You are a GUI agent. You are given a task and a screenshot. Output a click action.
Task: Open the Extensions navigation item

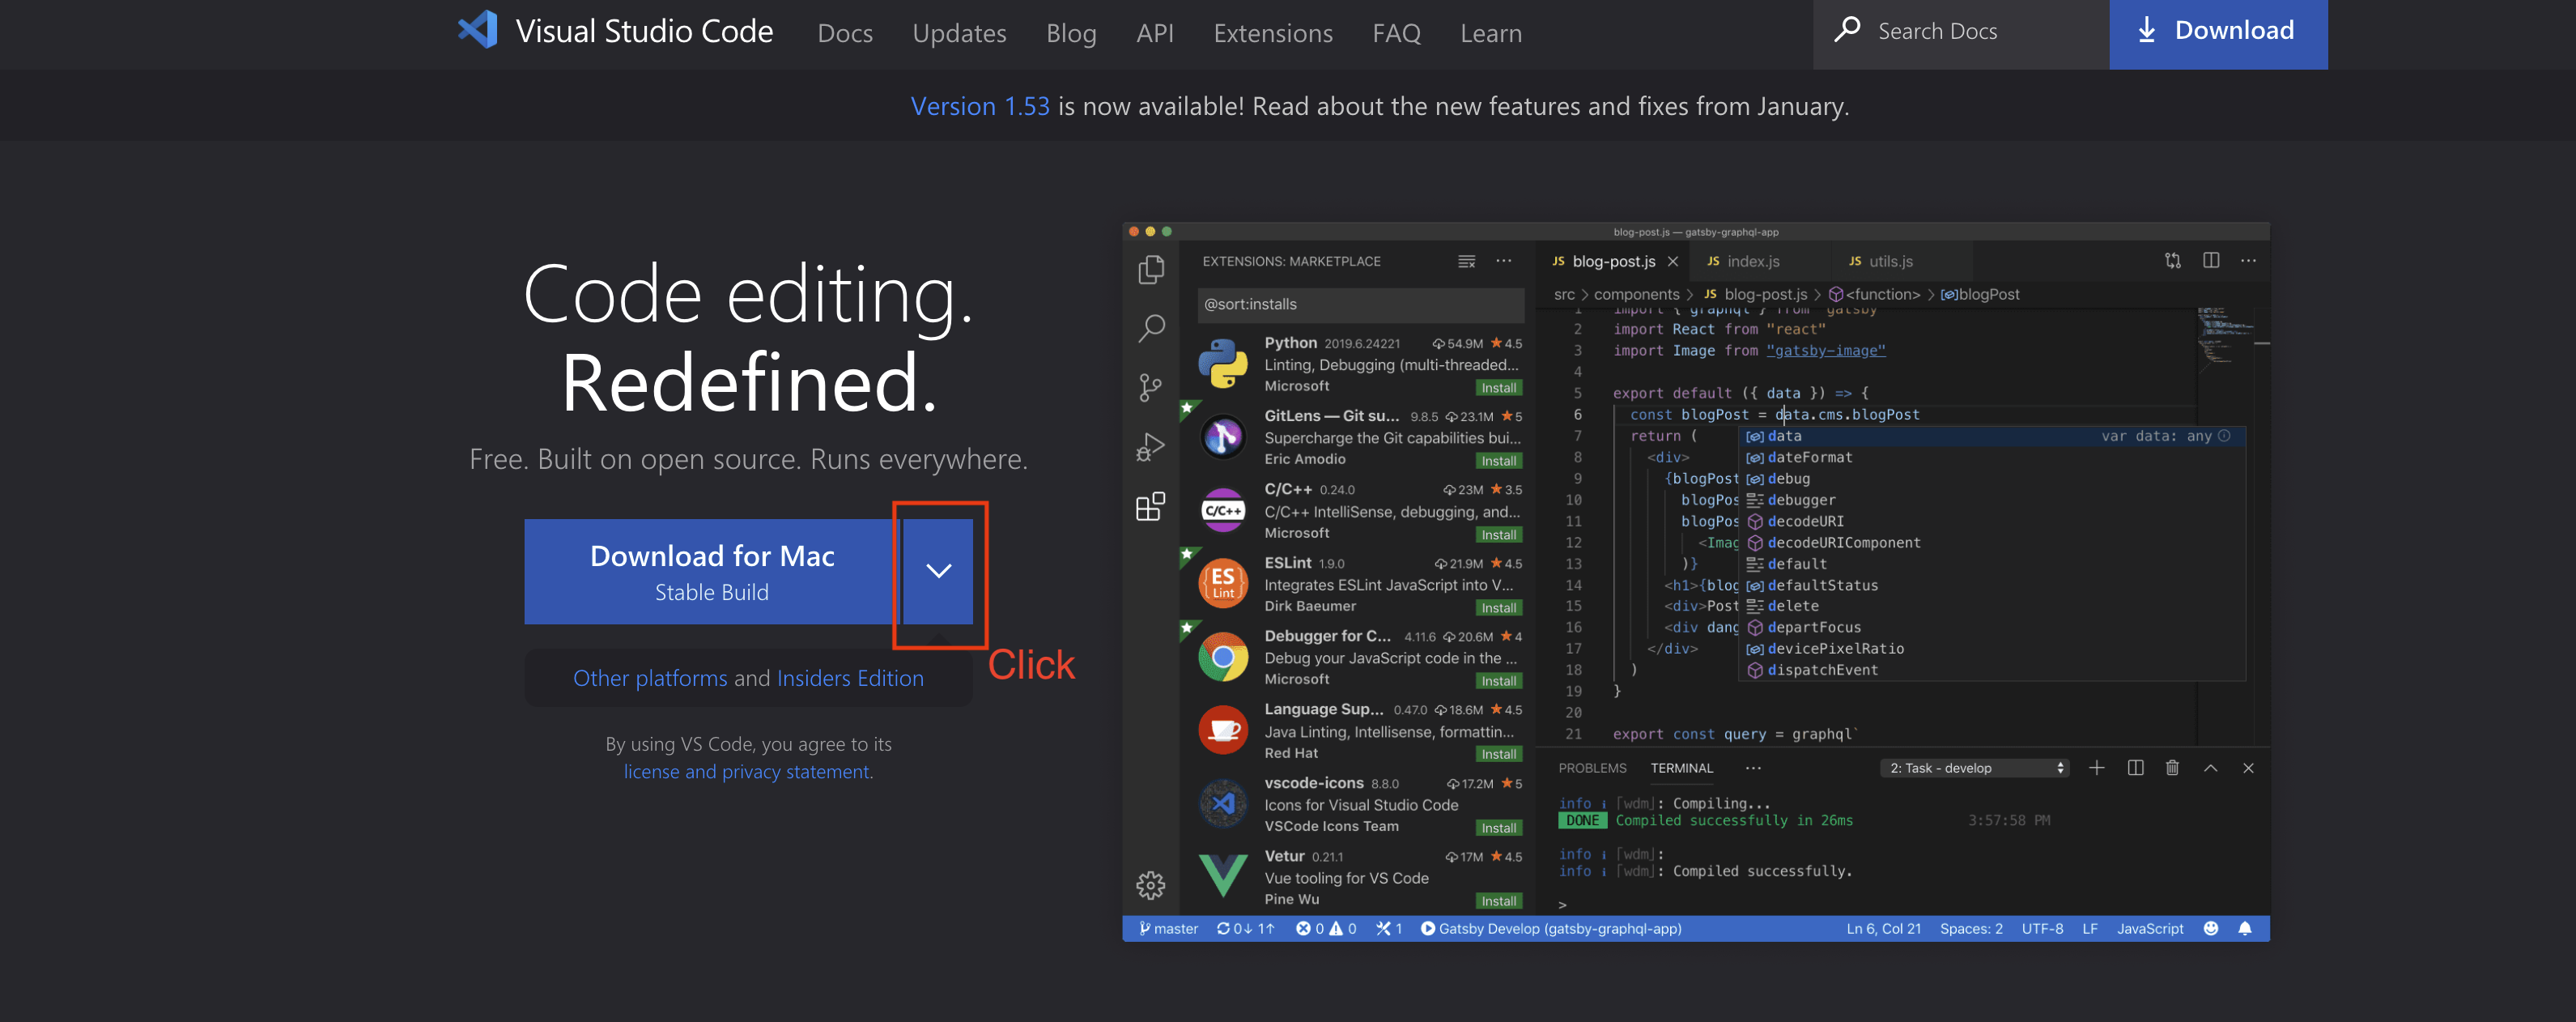(1273, 33)
